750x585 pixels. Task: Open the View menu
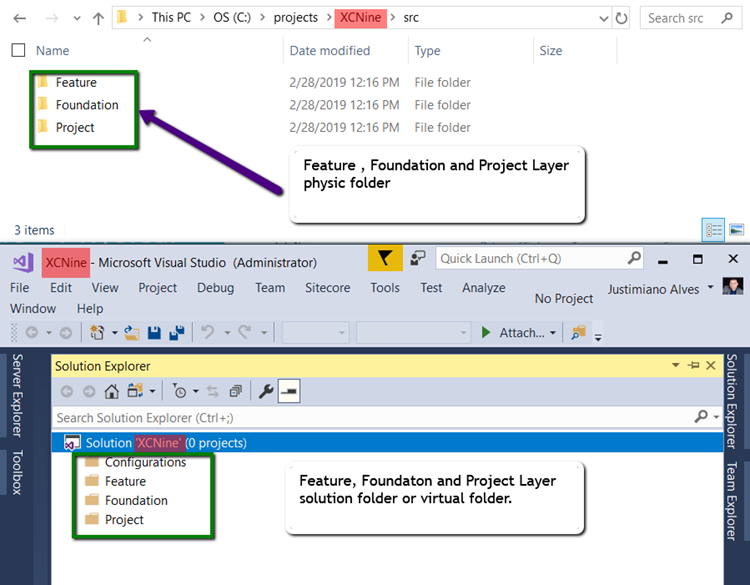tap(105, 287)
